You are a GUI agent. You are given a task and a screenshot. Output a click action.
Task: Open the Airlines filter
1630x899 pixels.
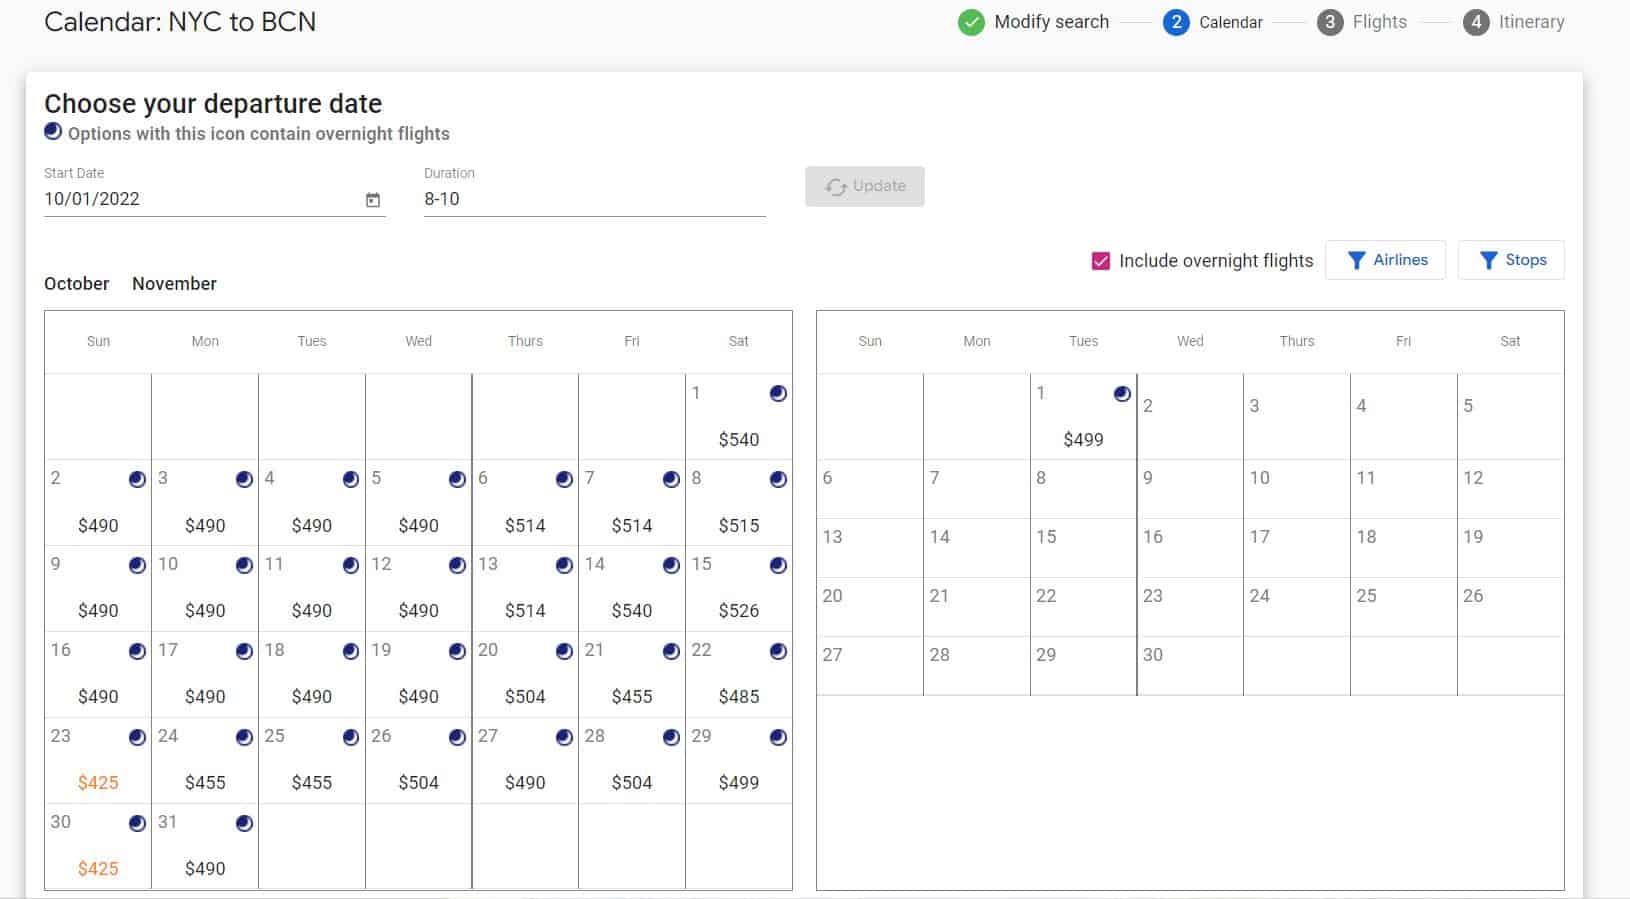[1385, 260]
